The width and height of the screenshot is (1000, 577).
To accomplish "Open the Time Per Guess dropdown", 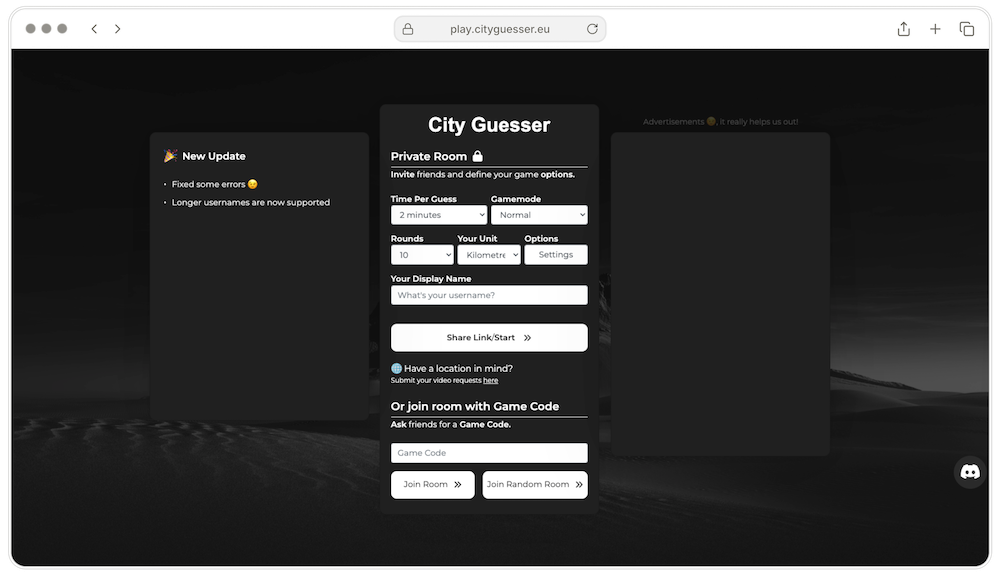I will (x=439, y=214).
